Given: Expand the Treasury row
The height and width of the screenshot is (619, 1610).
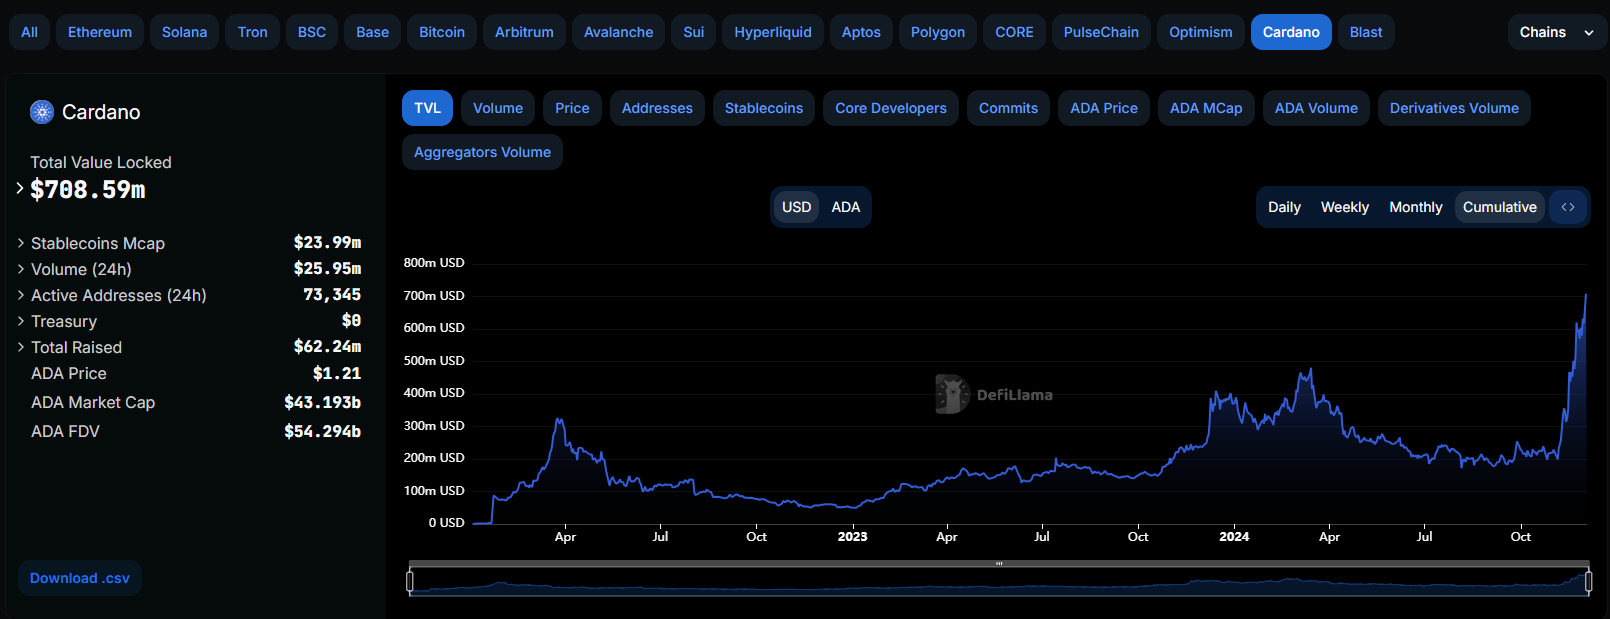Looking at the screenshot, I should tap(21, 321).
